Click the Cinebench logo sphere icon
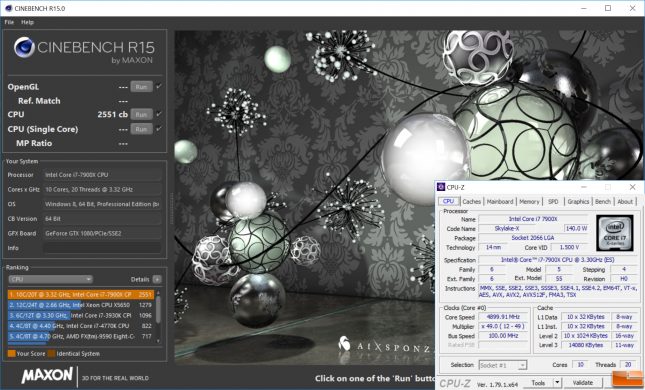 click(24, 47)
